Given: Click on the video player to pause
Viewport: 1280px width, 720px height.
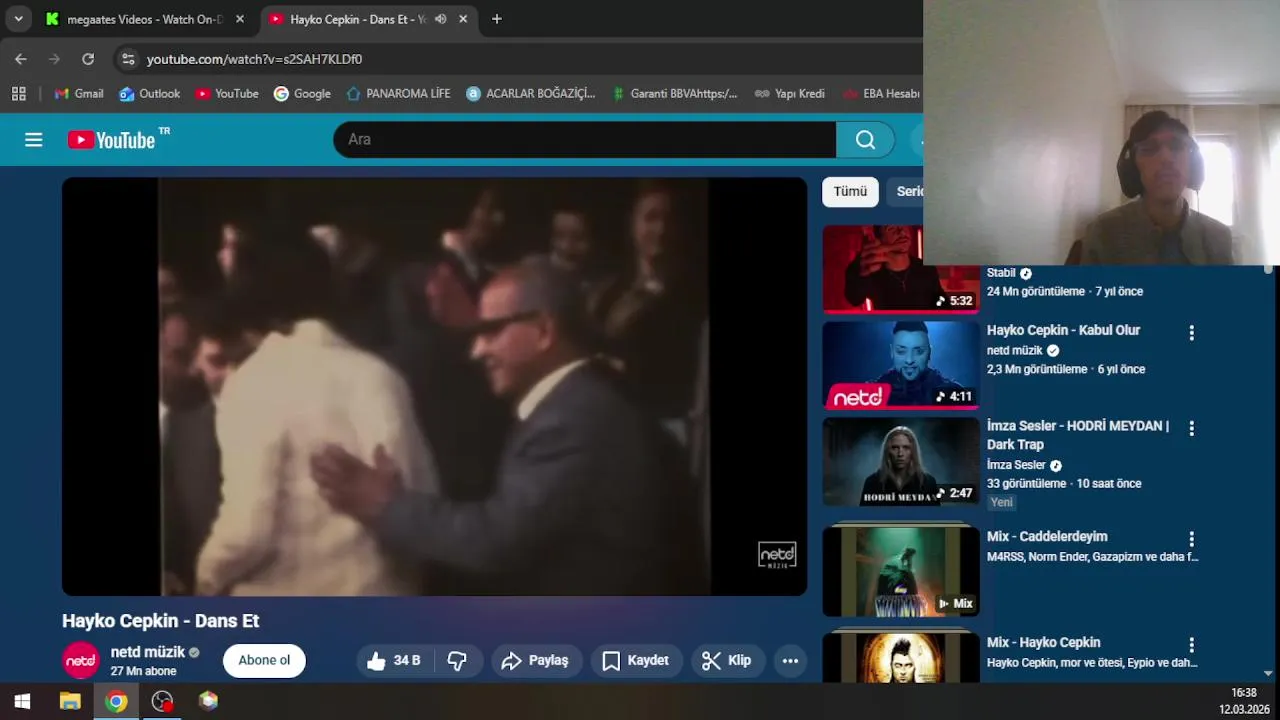Looking at the screenshot, I should [x=434, y=386].
